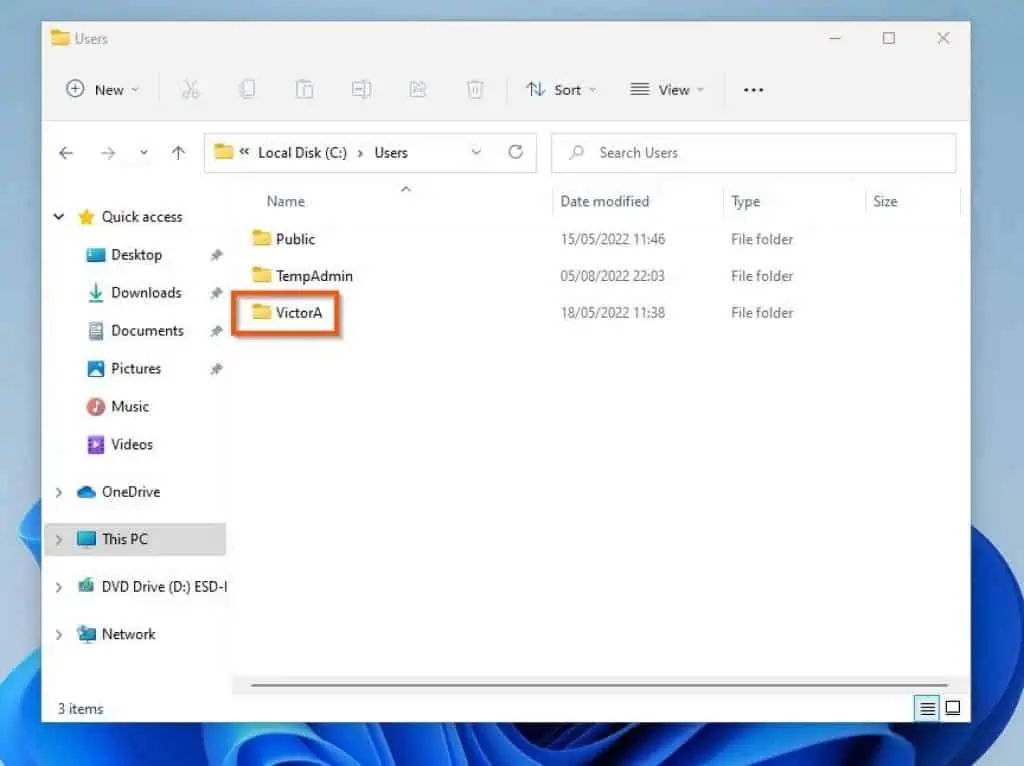The width and height of the screenshot is (1024, 766).
Task: Open the New menu
Action: click(101, 89)
